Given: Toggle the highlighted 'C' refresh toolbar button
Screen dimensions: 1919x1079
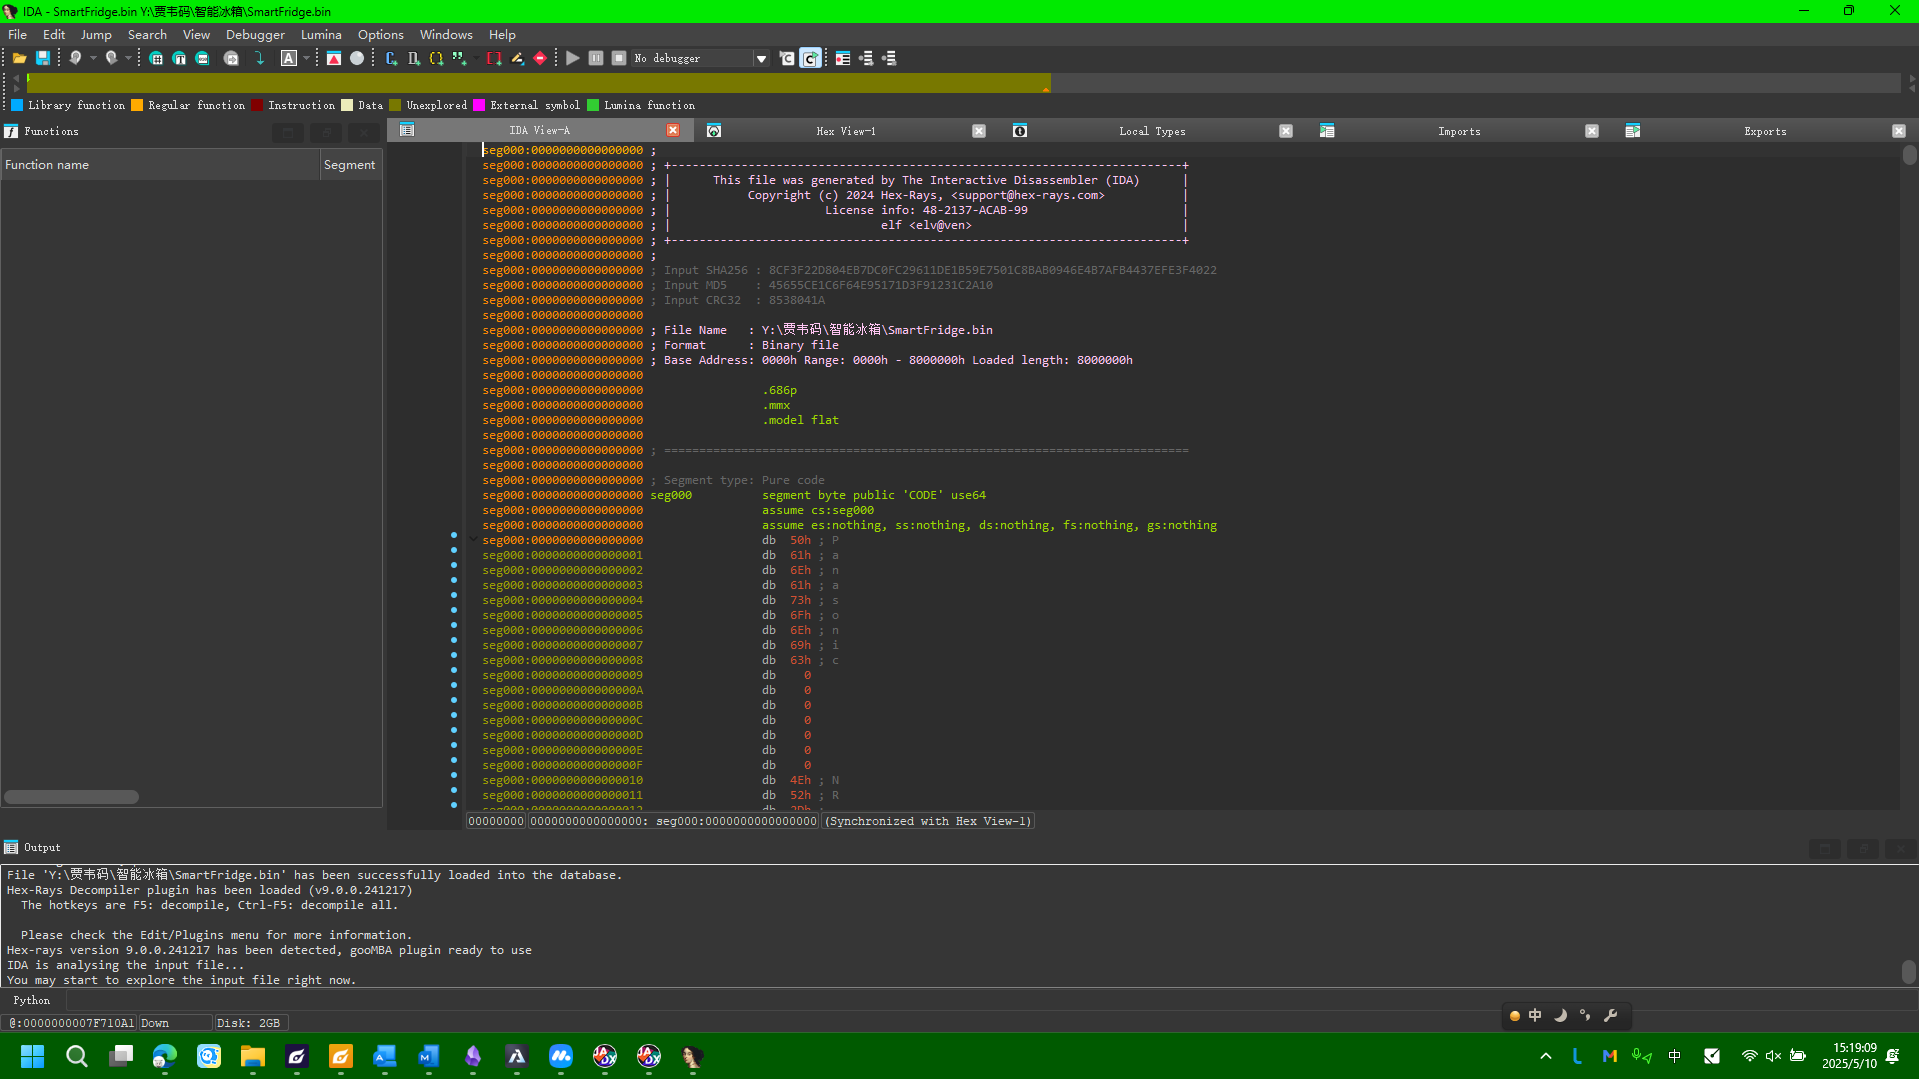Looking at the screenshot, I should (x=810, y=58).
